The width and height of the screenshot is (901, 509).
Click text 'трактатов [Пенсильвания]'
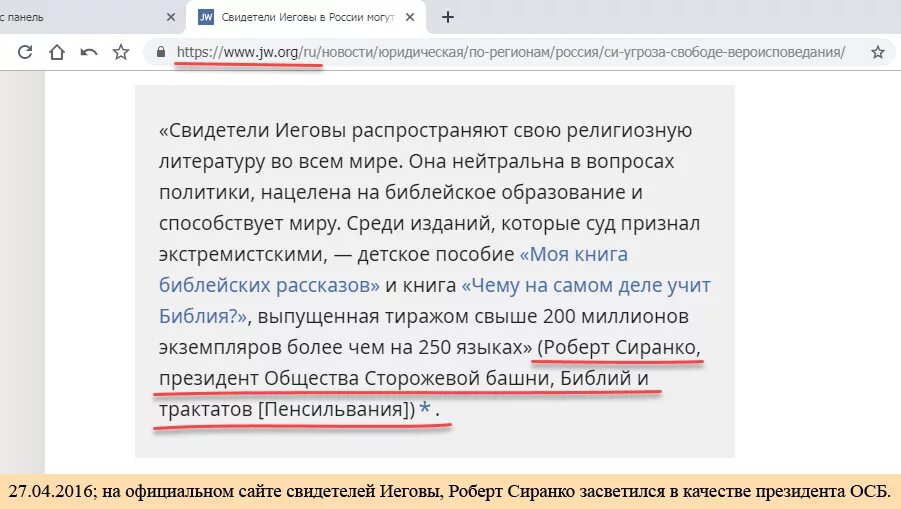[284, 410]
